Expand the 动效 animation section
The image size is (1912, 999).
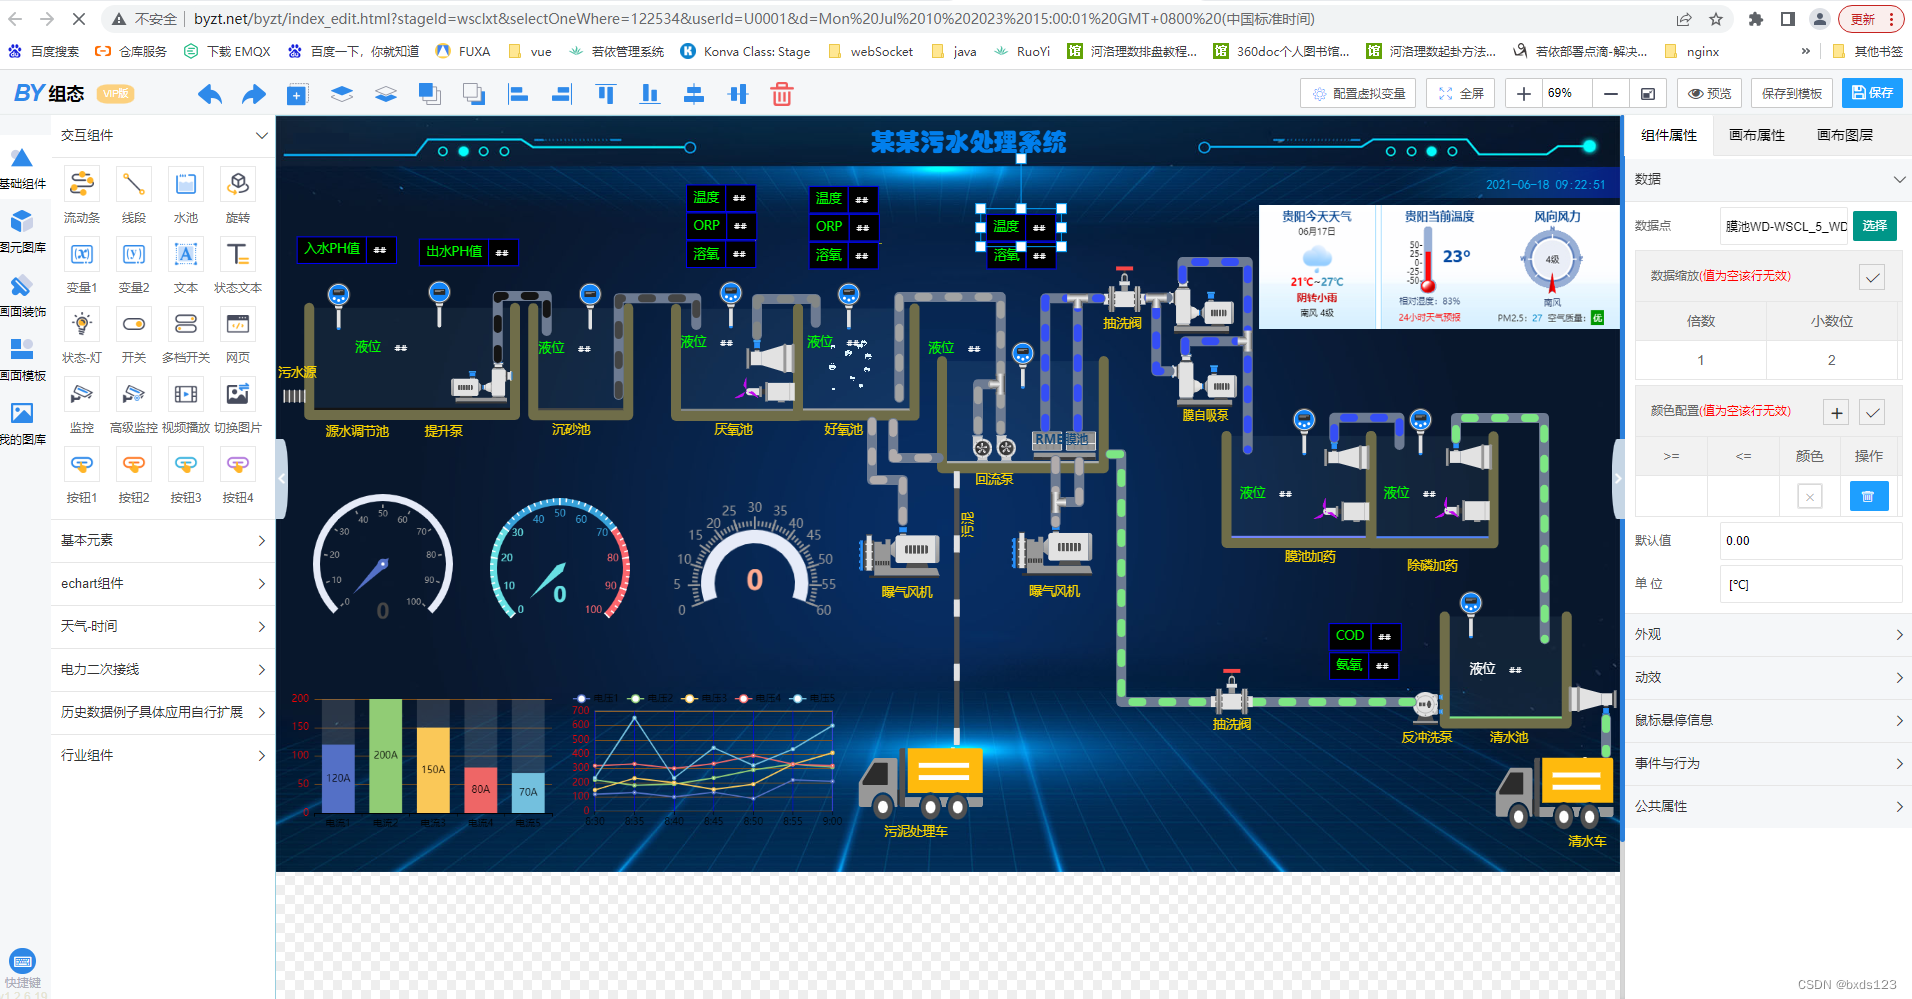click(x=1769, y=677)
